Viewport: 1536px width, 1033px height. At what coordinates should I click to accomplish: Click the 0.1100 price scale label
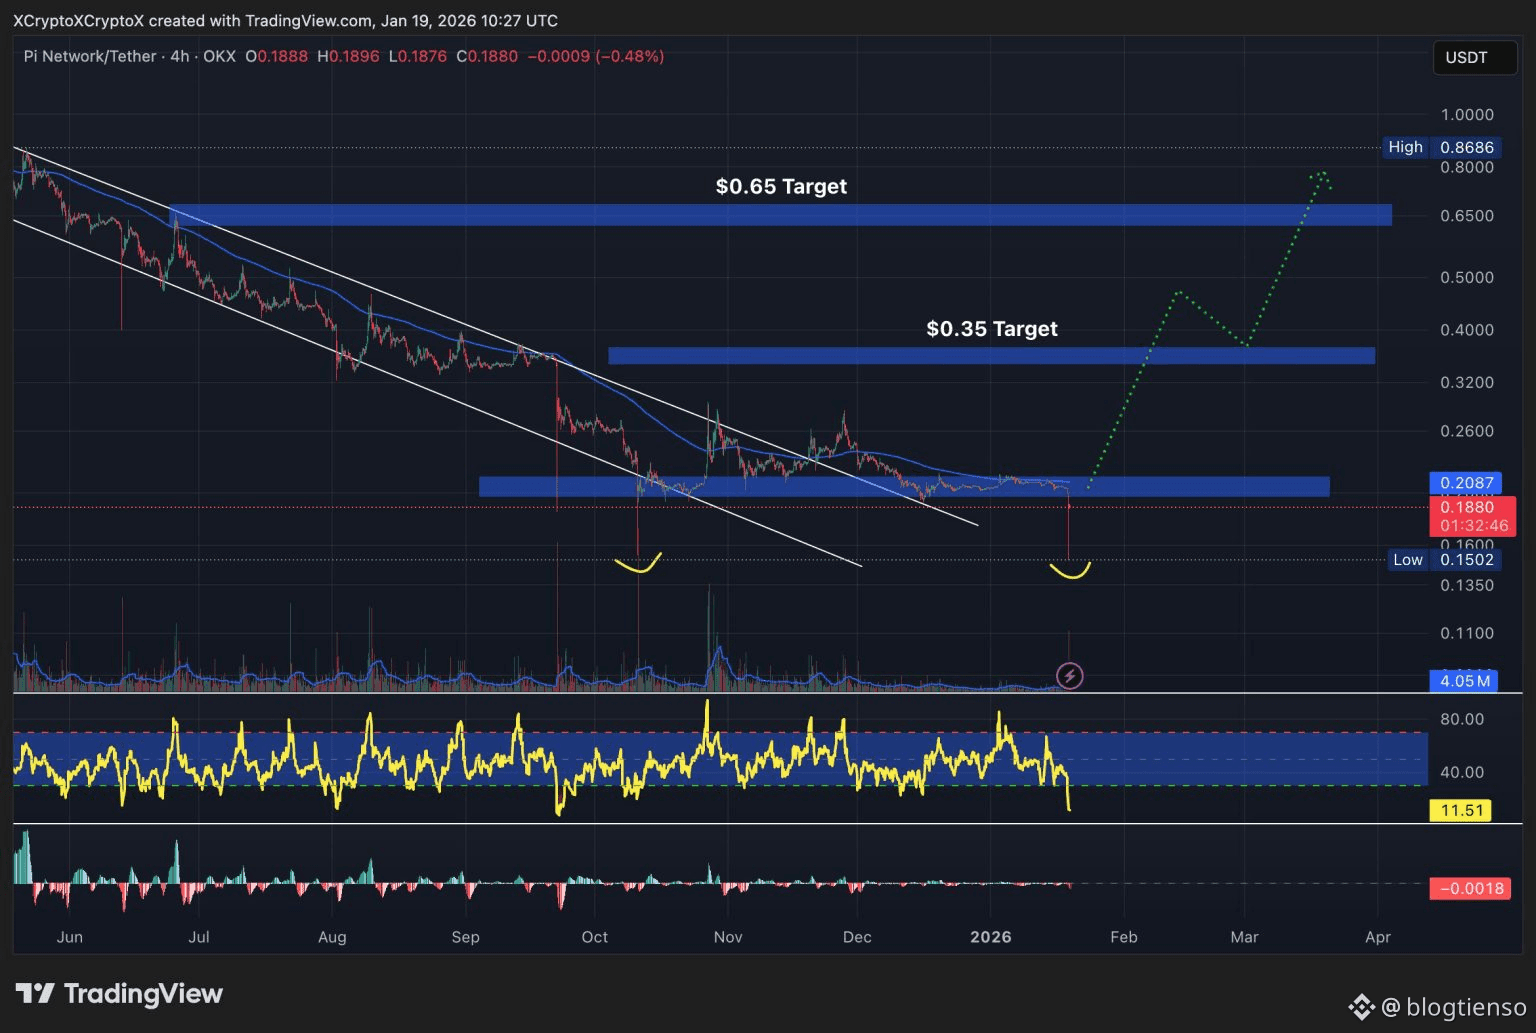(x=1467, y=633)
